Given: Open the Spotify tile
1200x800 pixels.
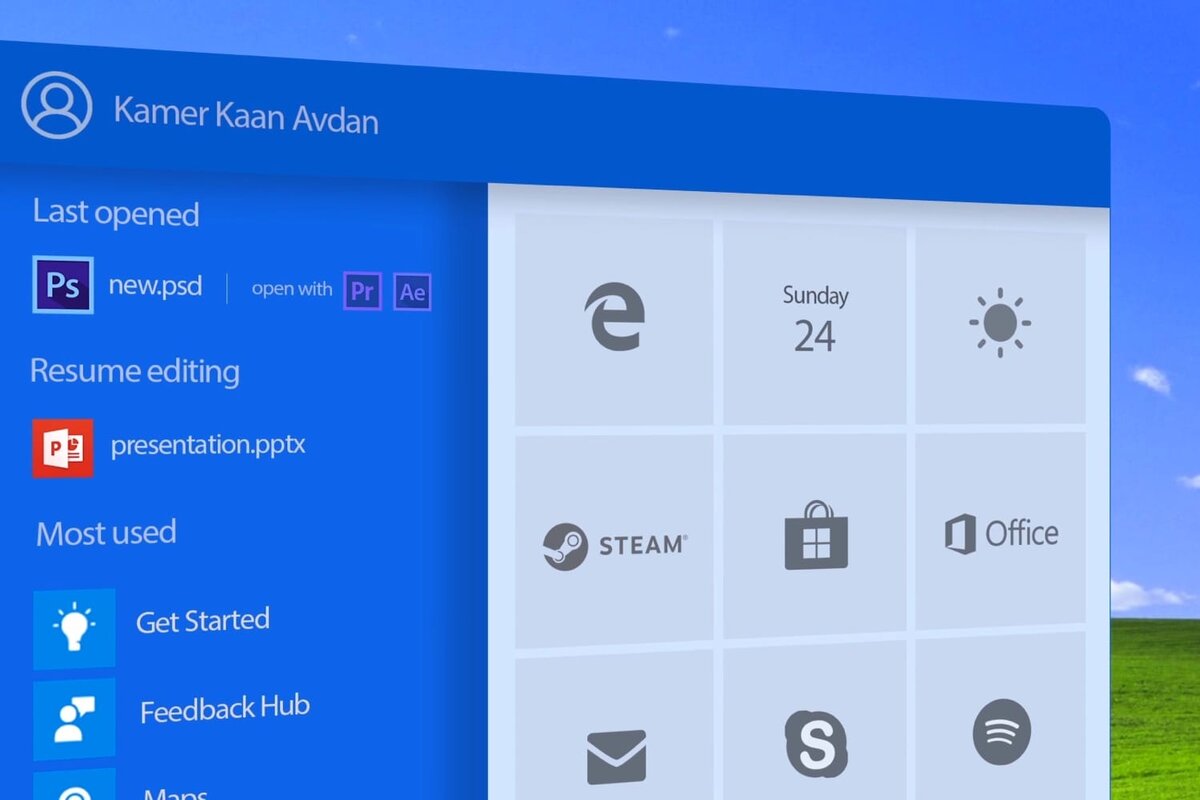Looking at the screenshot, I should [1000, 716].
